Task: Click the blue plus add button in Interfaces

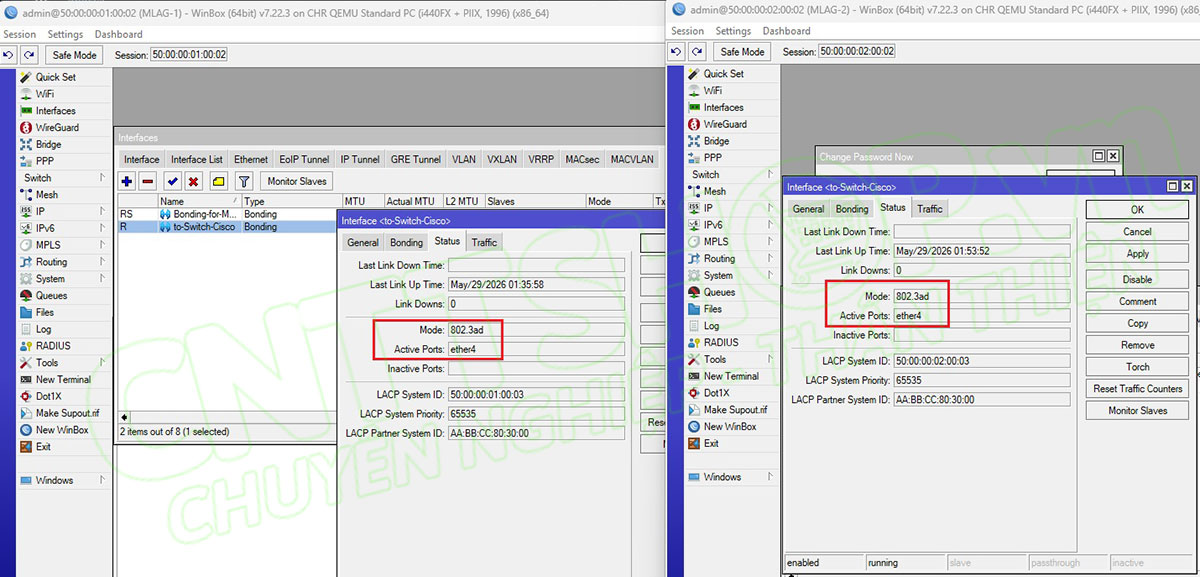Action: 127,181
